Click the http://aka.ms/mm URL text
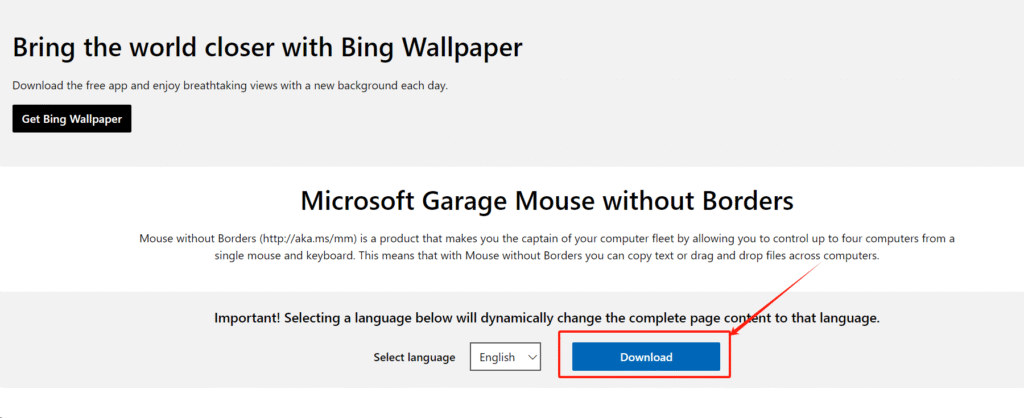 [304, 238]
